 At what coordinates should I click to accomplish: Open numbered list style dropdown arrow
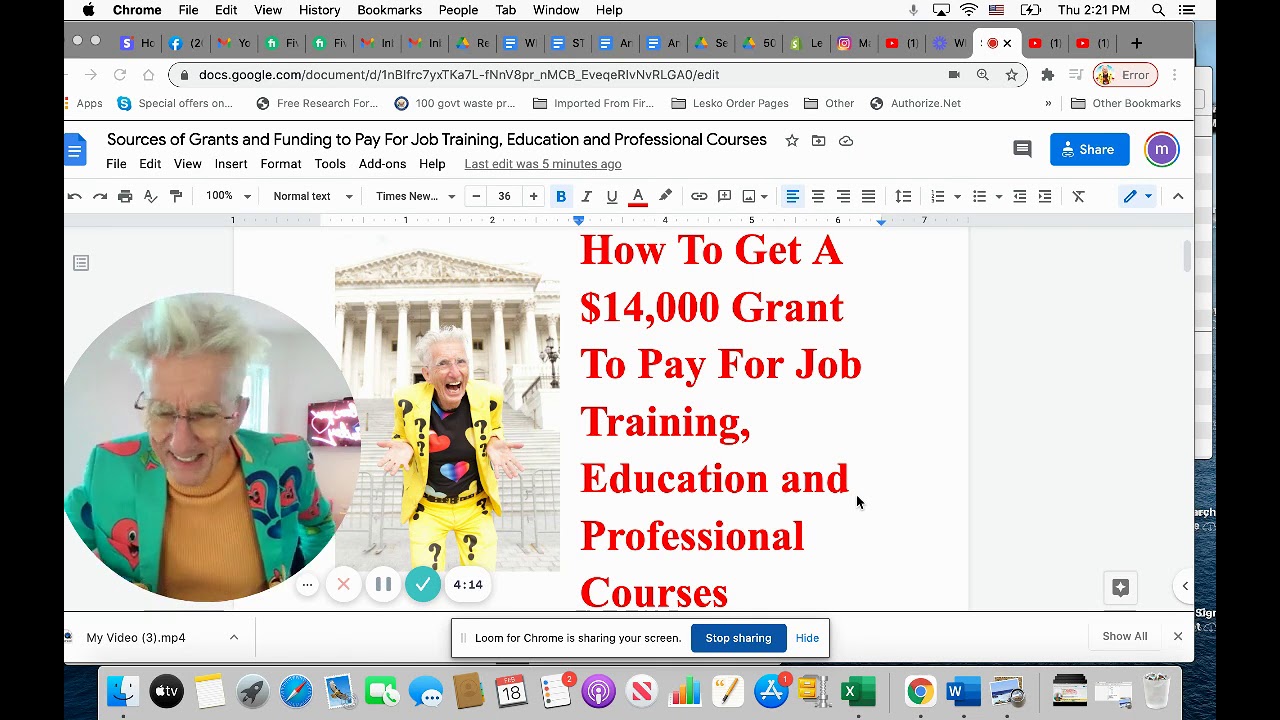(x=957, y=196)
